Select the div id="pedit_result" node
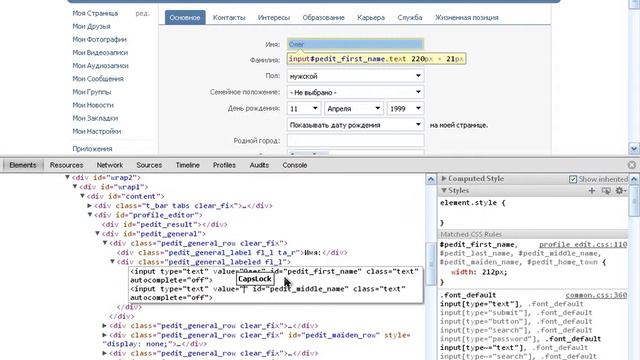 pos(164,224)
